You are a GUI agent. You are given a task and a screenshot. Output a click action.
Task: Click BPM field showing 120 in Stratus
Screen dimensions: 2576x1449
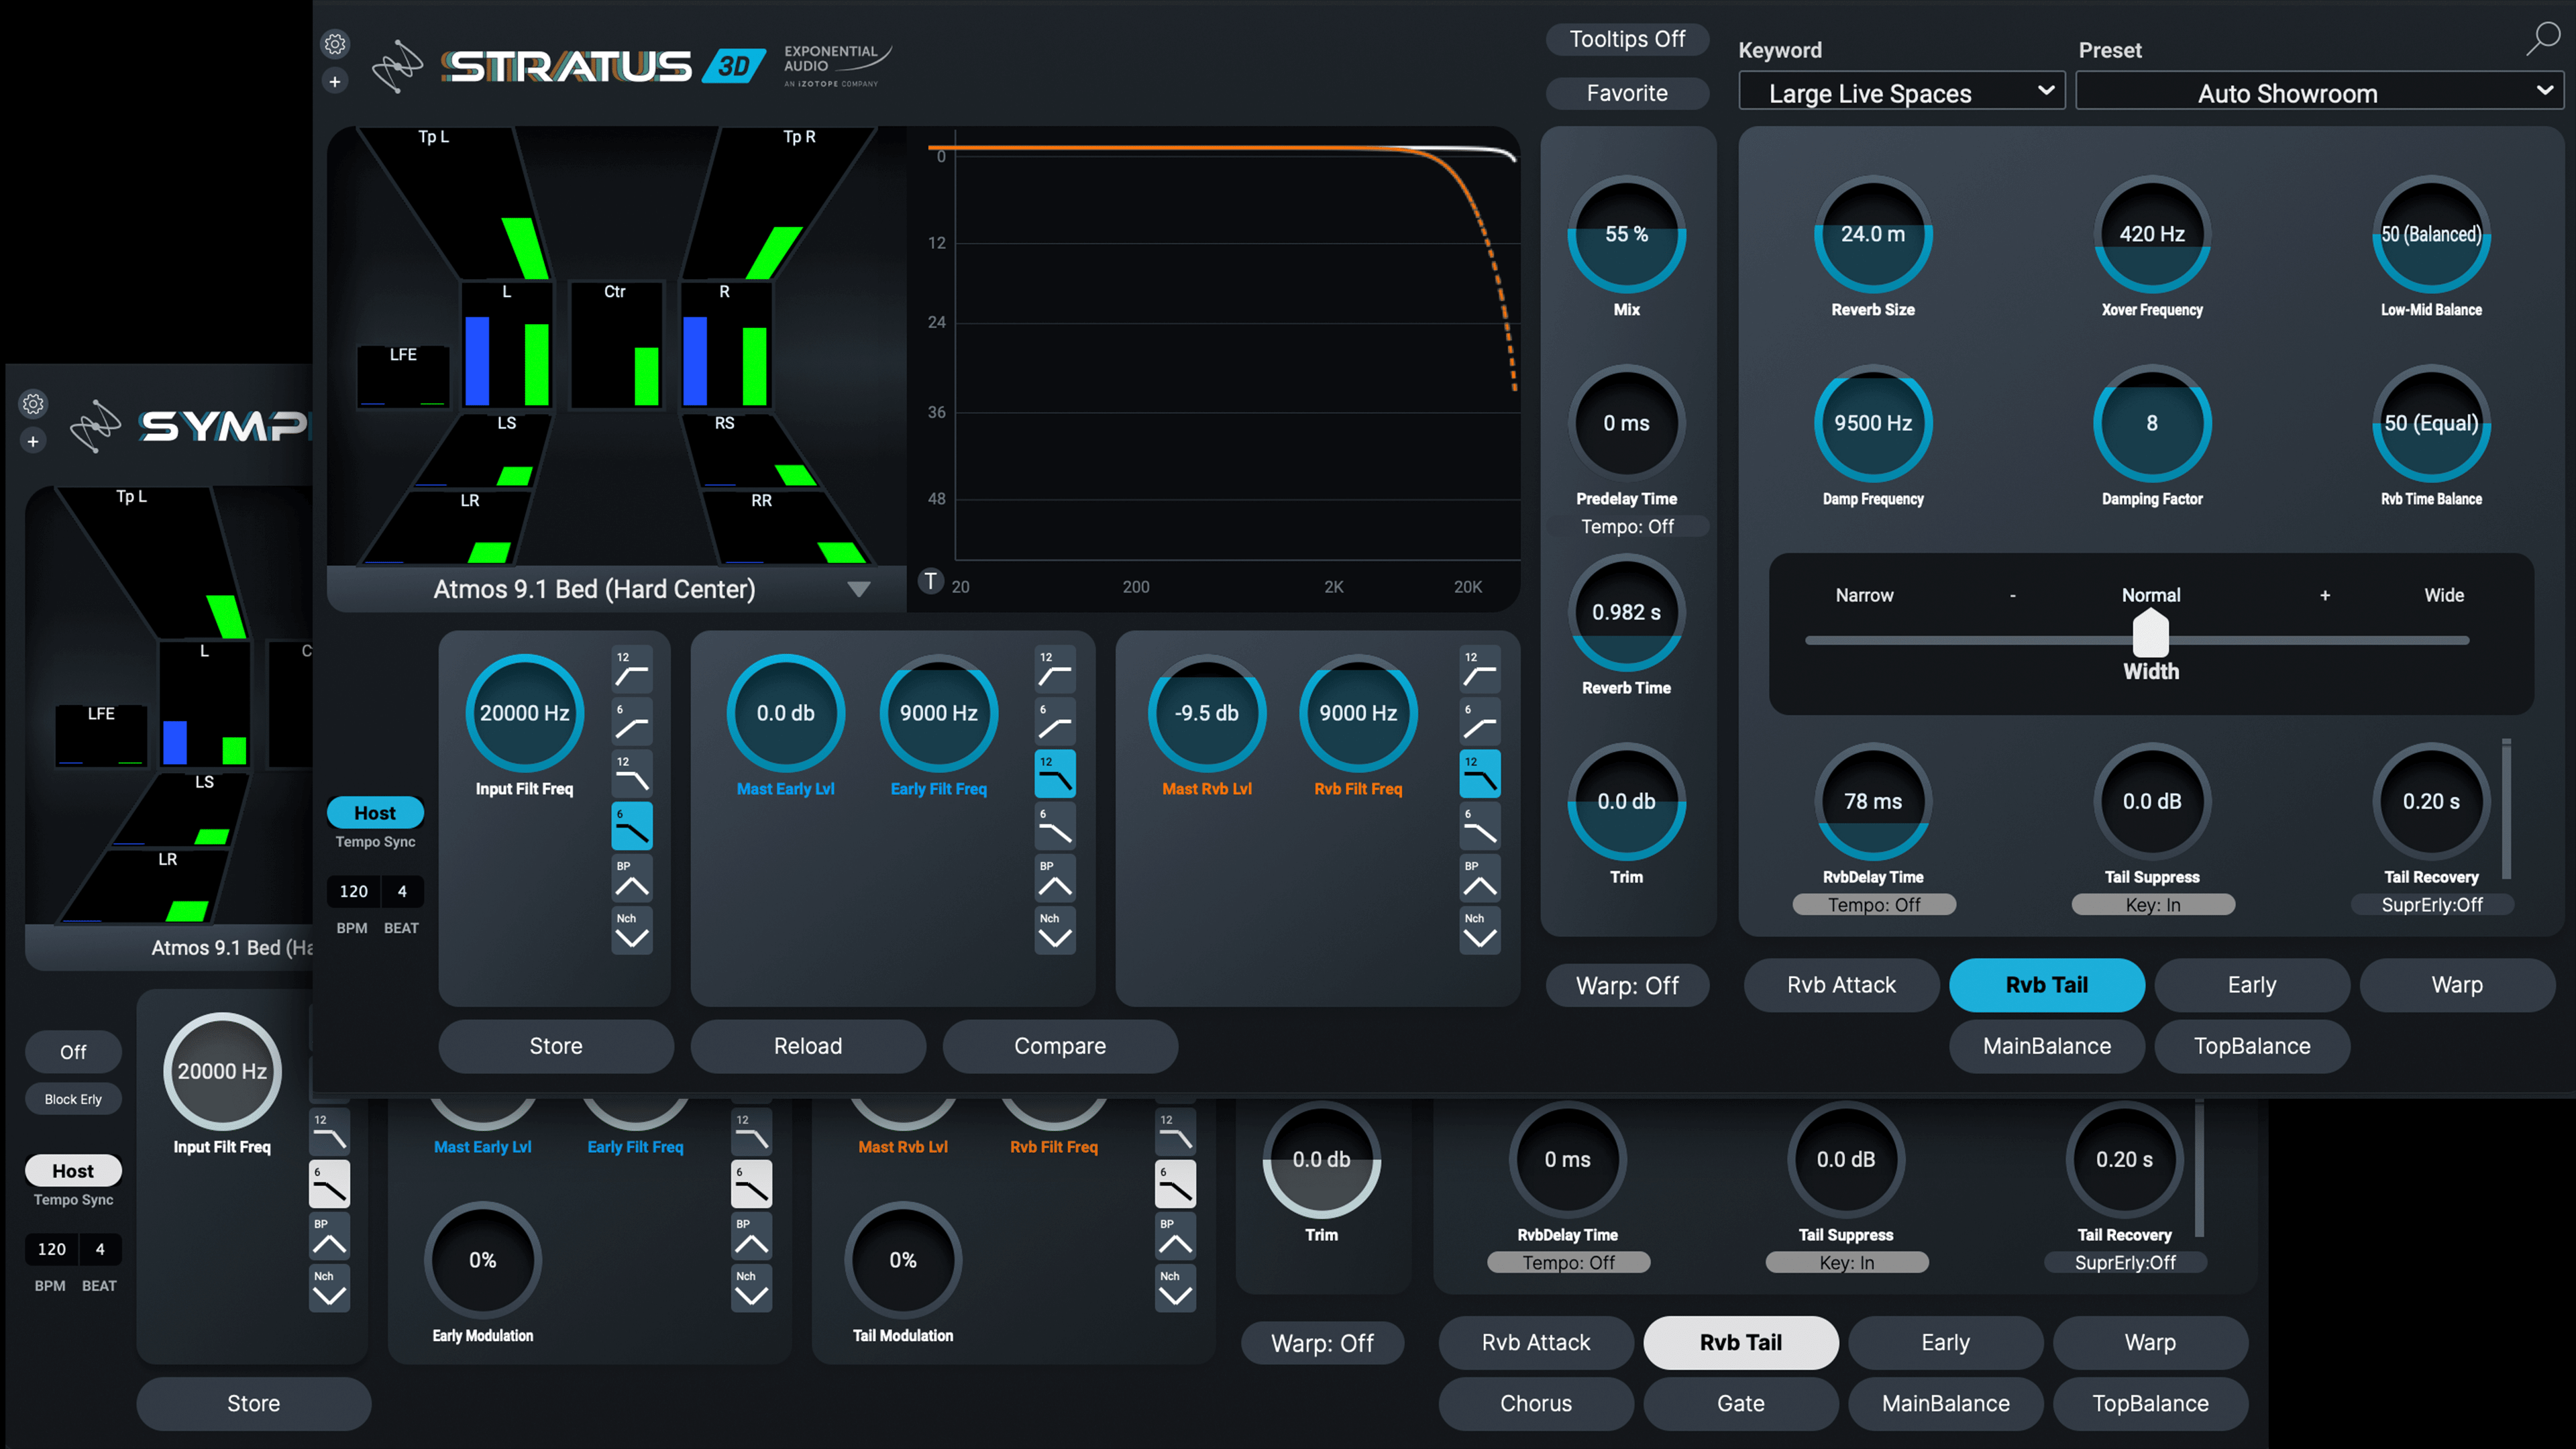click(354, 891)
